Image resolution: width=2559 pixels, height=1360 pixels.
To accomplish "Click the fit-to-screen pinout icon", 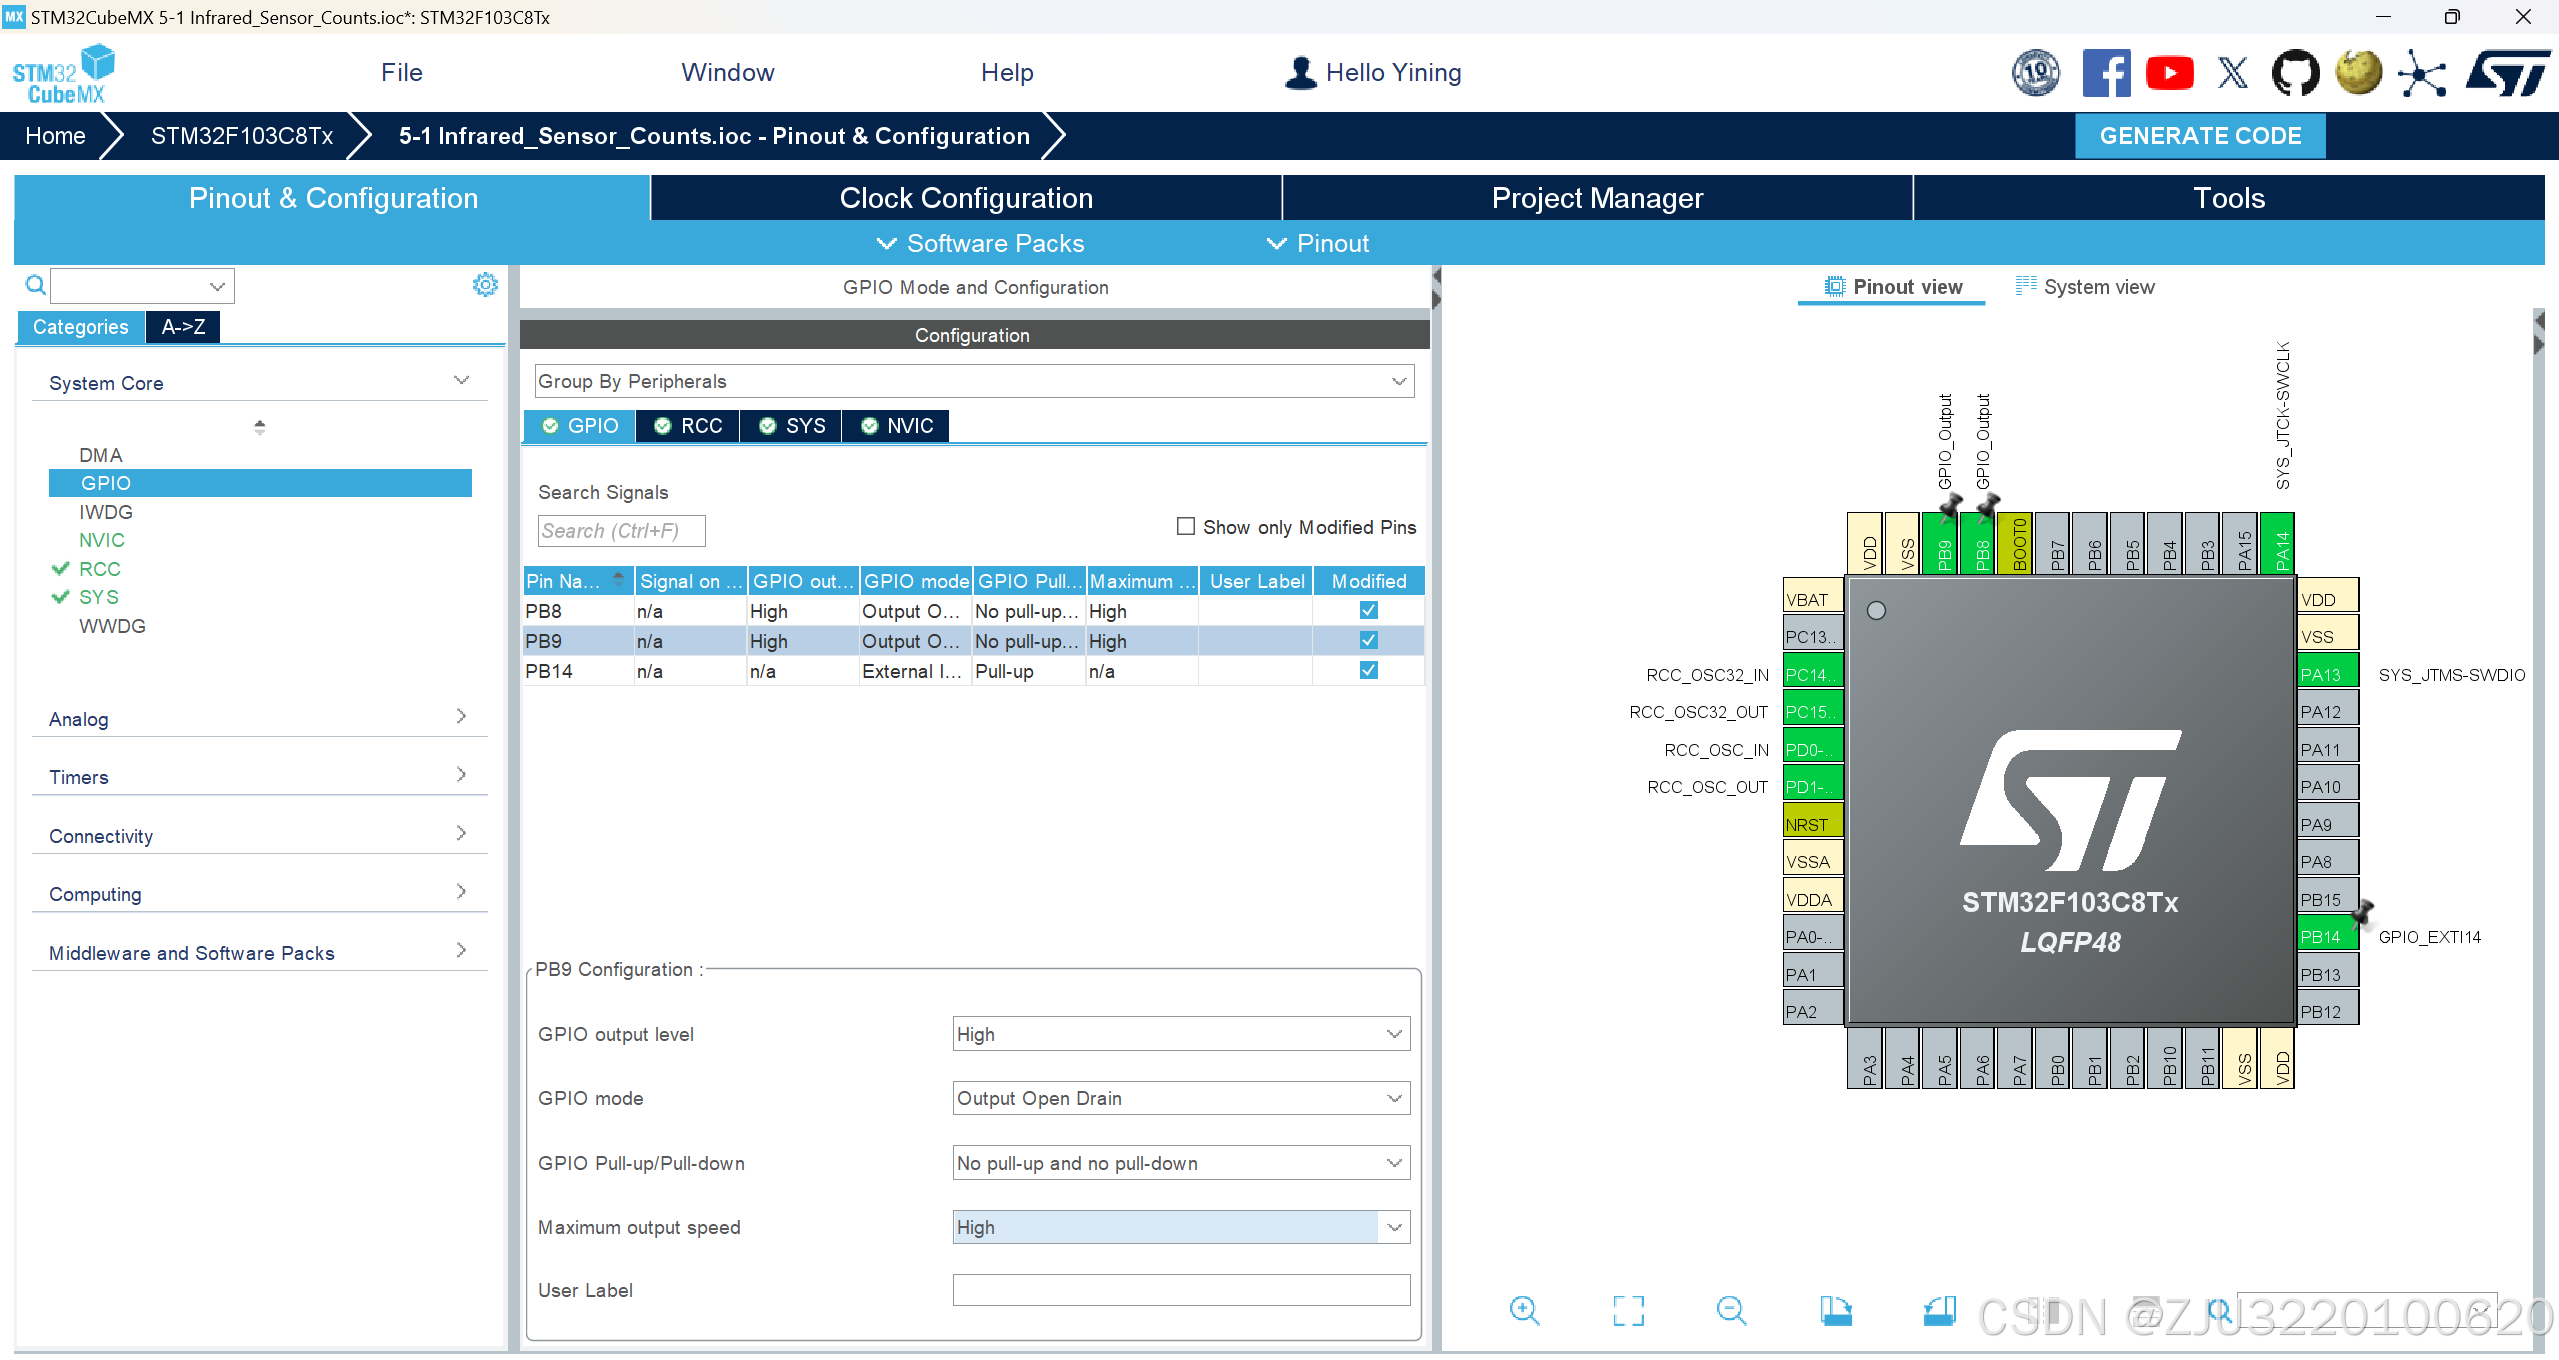I will tap(1628, 1310).
